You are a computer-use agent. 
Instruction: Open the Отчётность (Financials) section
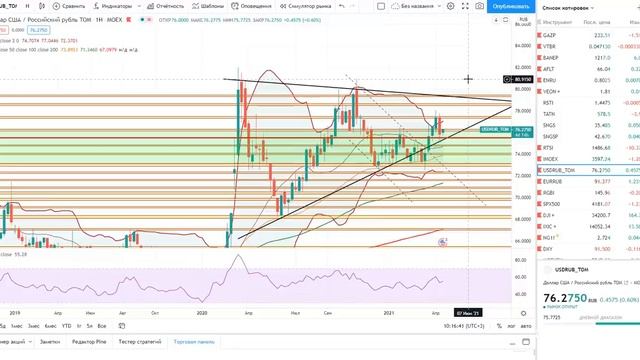click(166, 6)
